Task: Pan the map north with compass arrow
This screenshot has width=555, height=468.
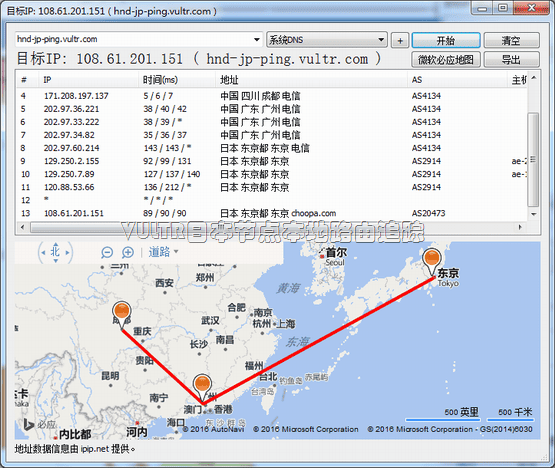Action: click(x=56, y=244)
